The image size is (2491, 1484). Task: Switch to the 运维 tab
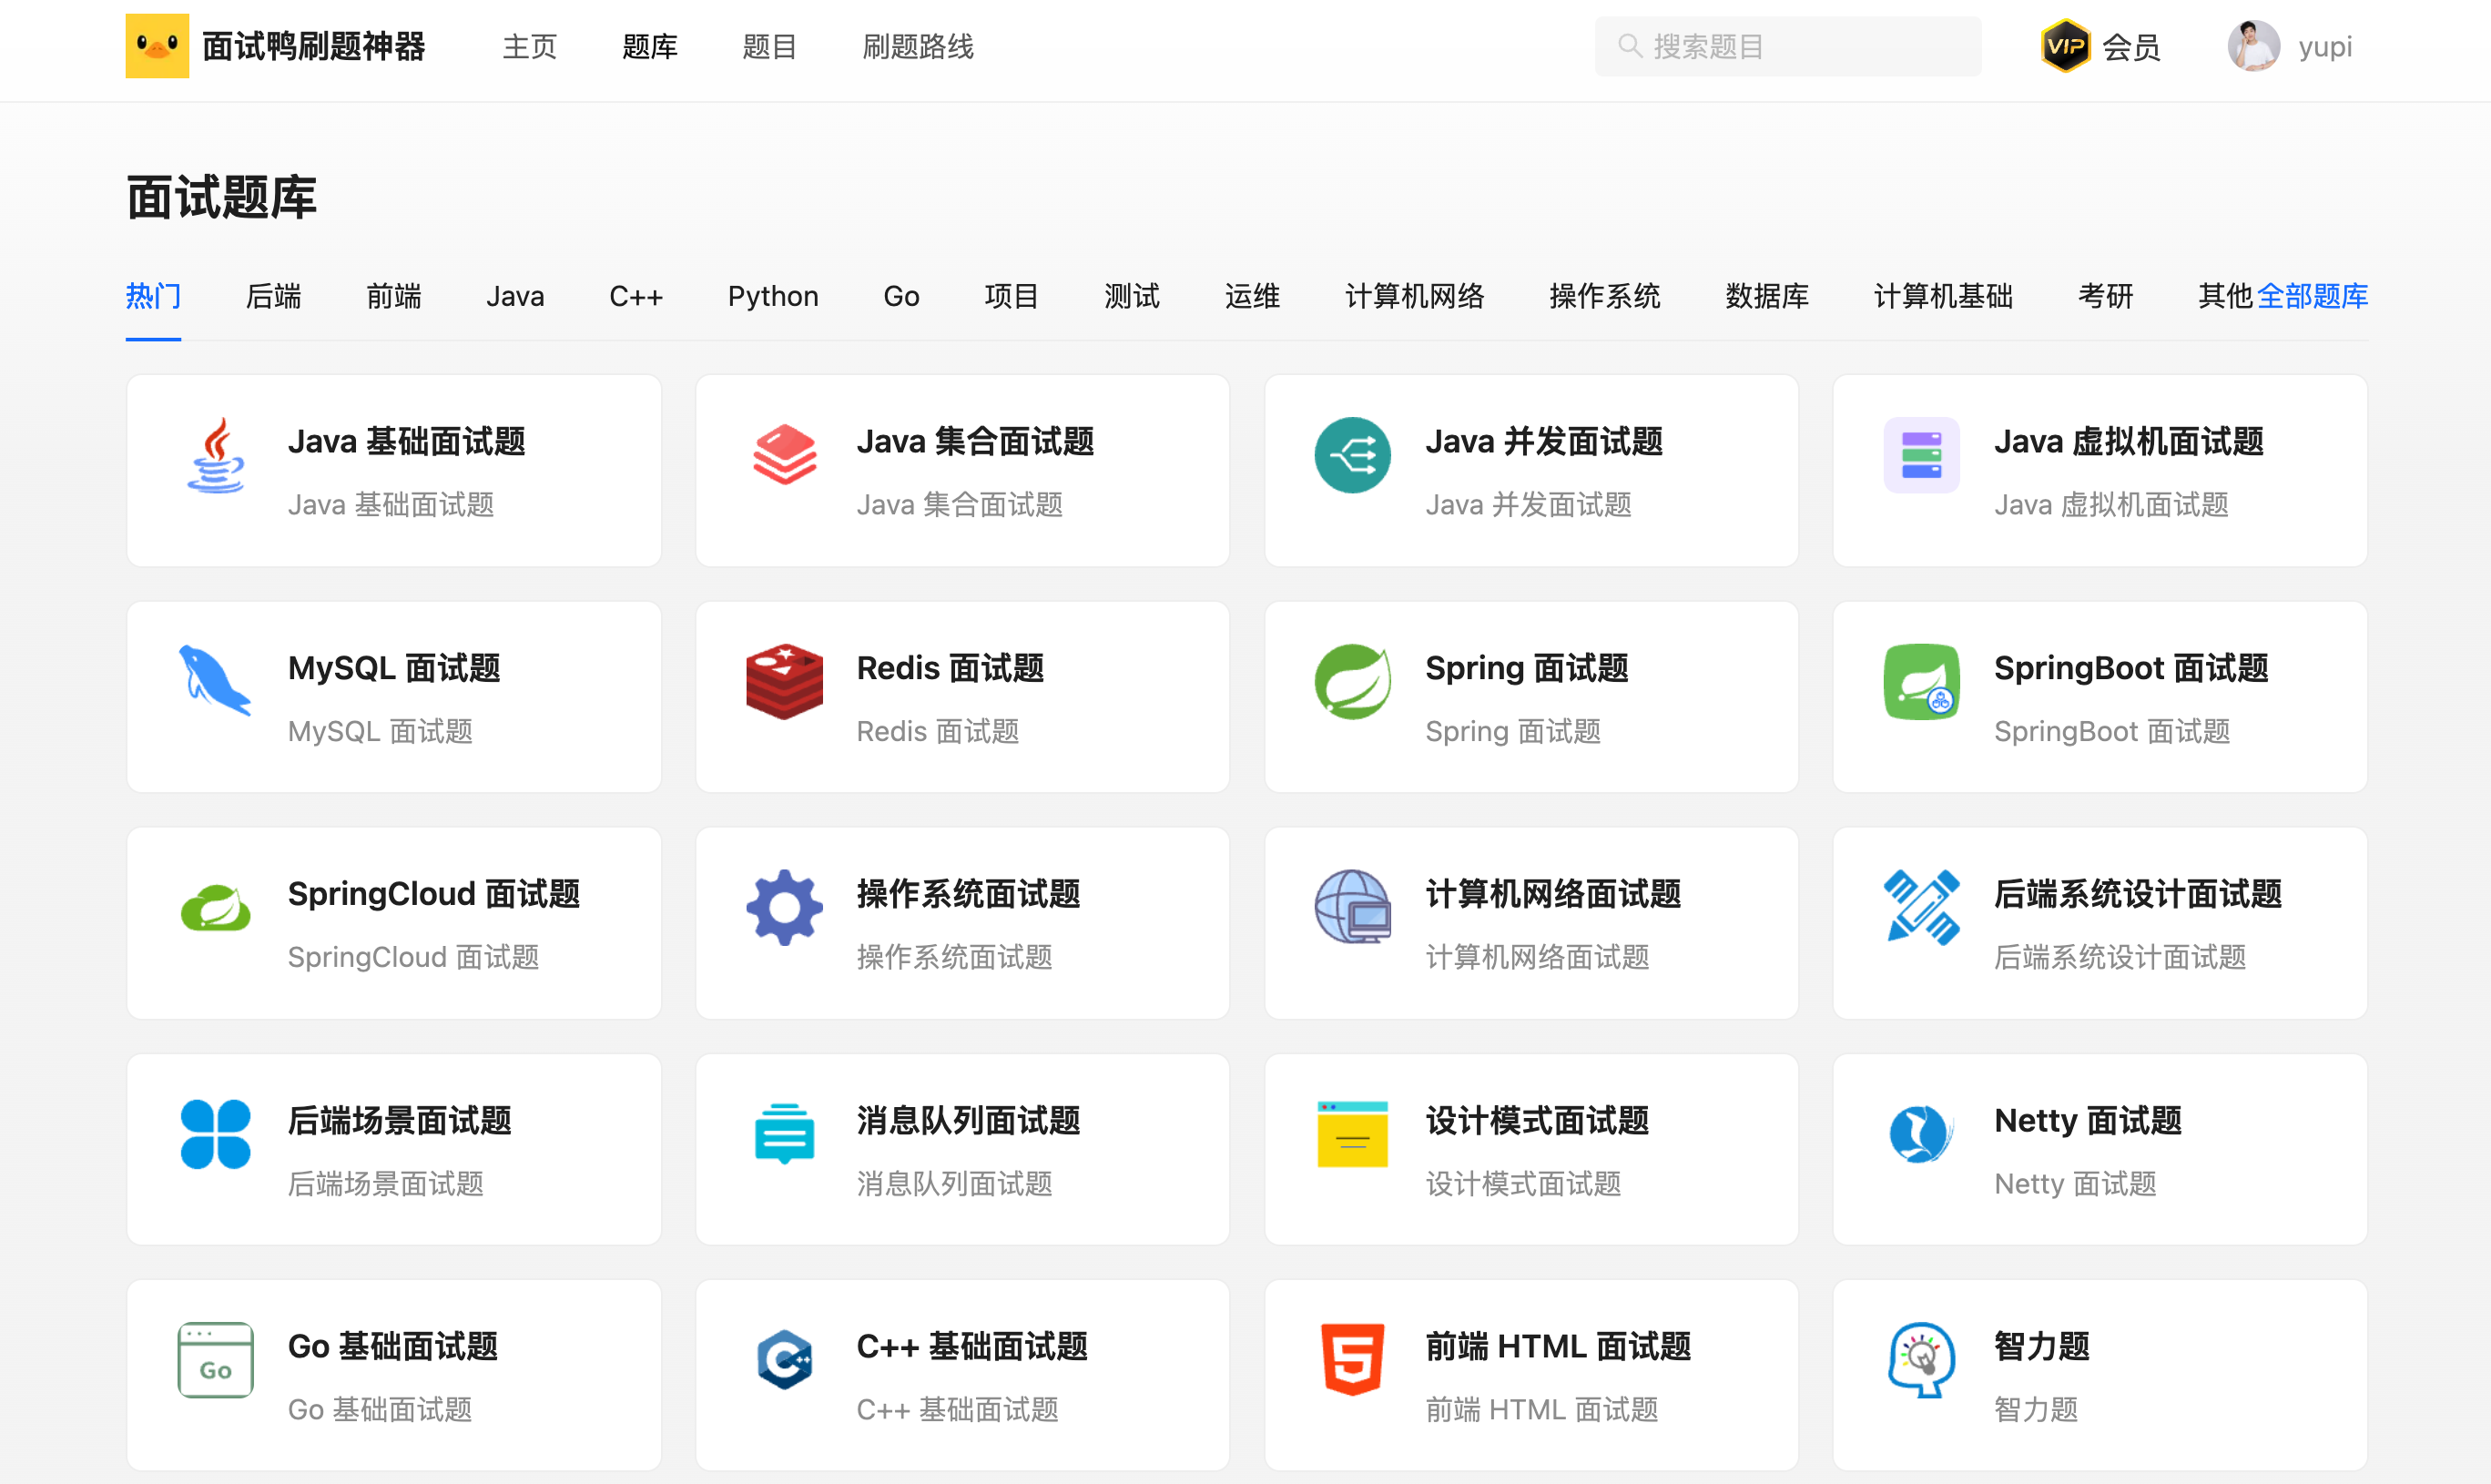[1253, 296]
